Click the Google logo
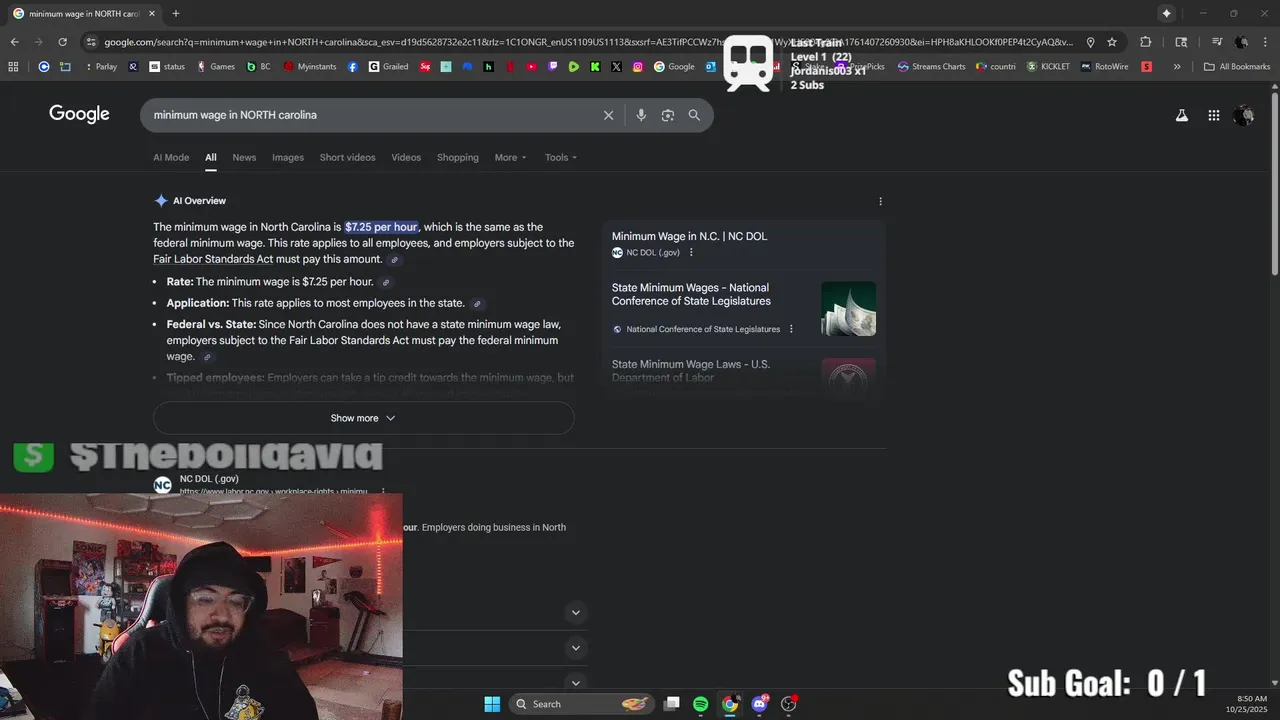 (79, 114)
